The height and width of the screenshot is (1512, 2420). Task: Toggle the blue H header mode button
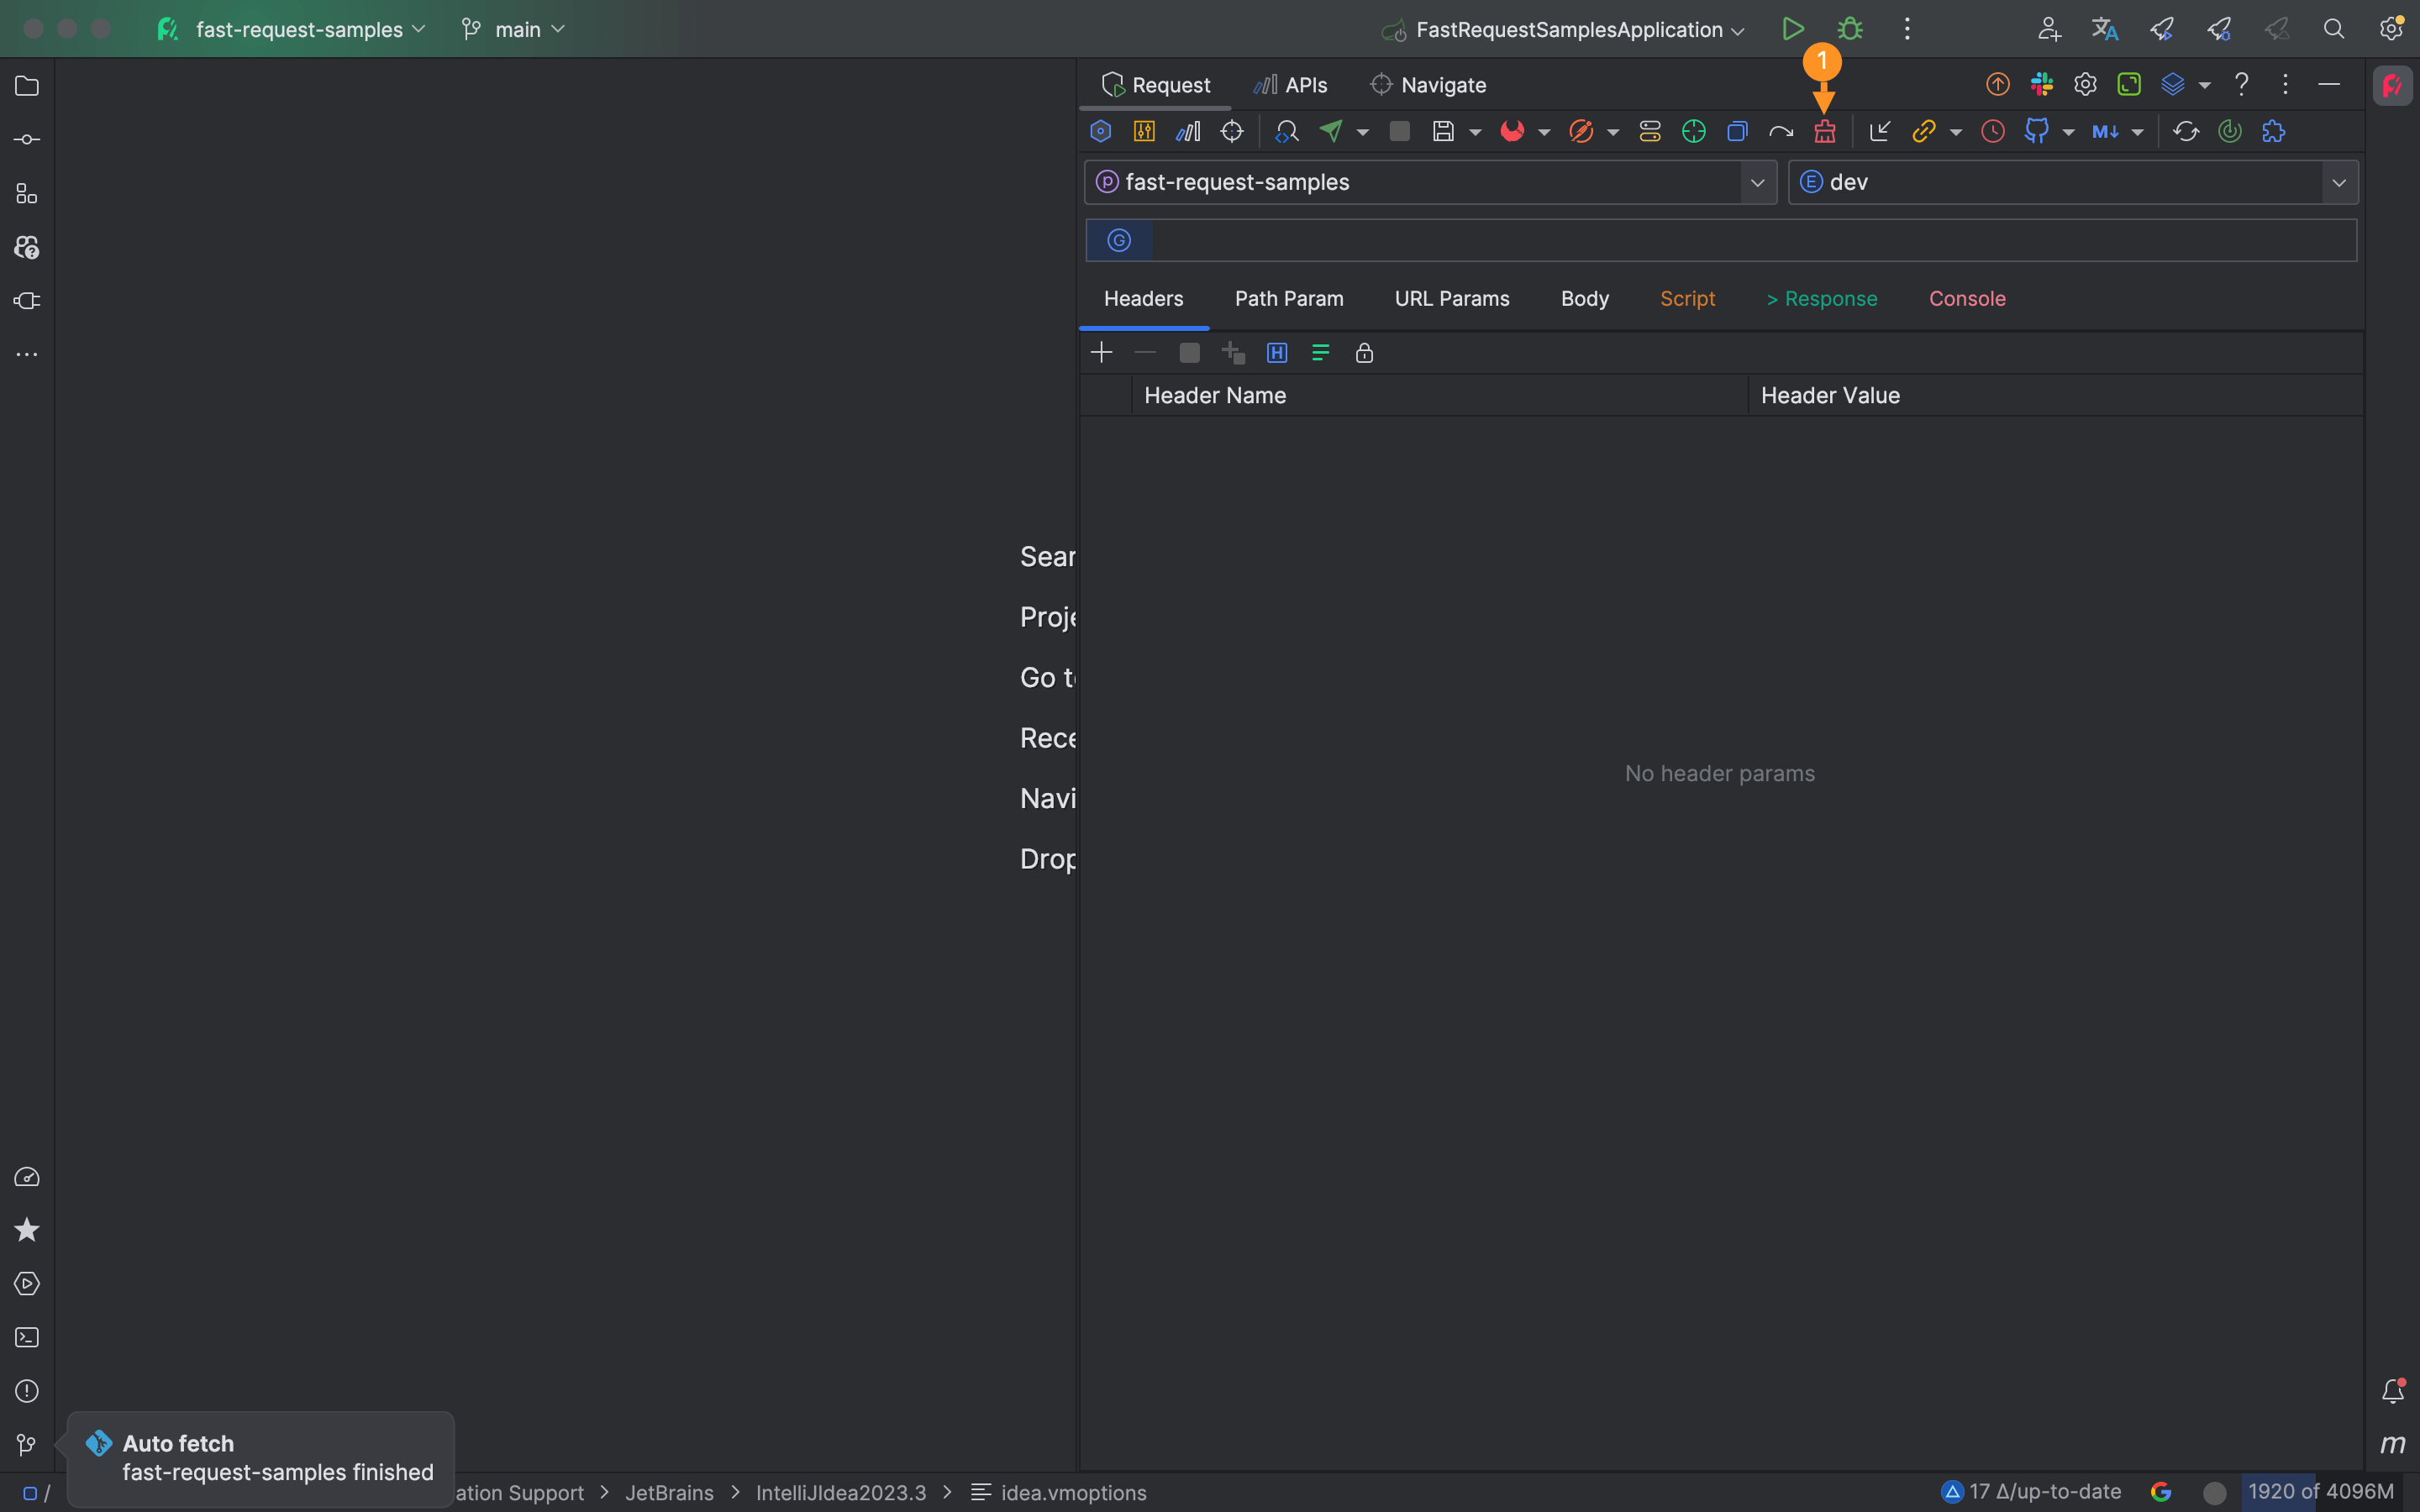(1277, 353)
